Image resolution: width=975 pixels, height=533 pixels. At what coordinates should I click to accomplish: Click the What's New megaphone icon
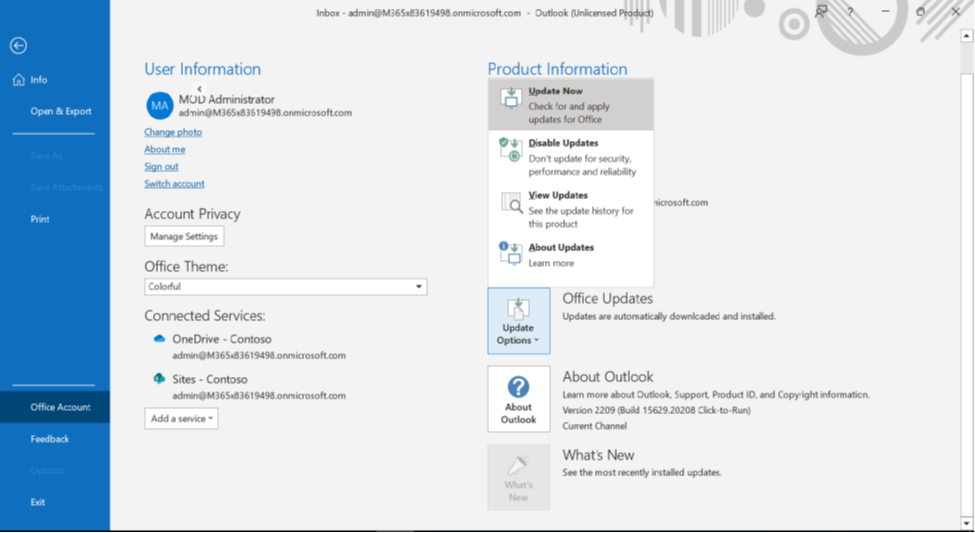(x=519, y=465)
